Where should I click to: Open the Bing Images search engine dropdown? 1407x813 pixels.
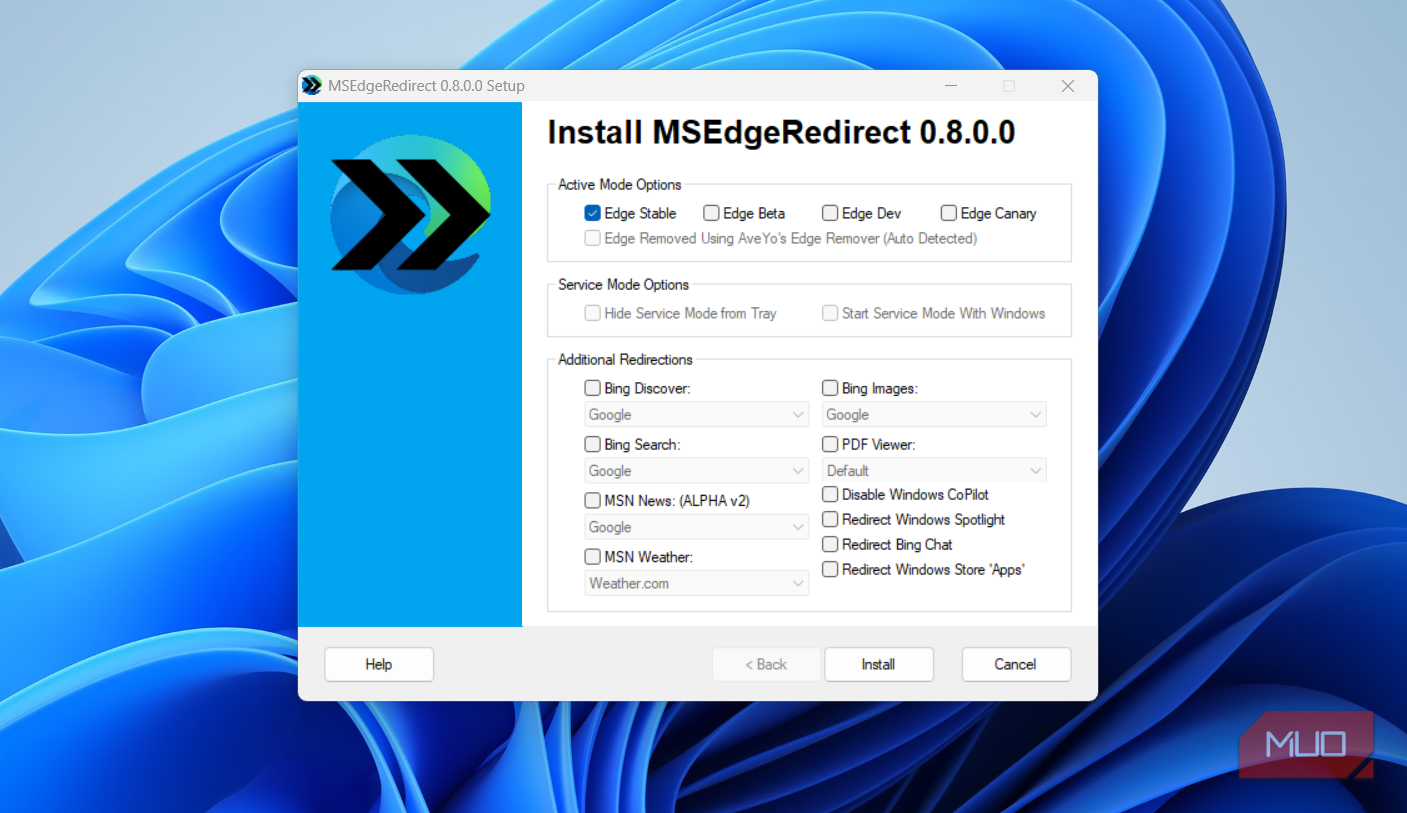(x=934, y=415)
